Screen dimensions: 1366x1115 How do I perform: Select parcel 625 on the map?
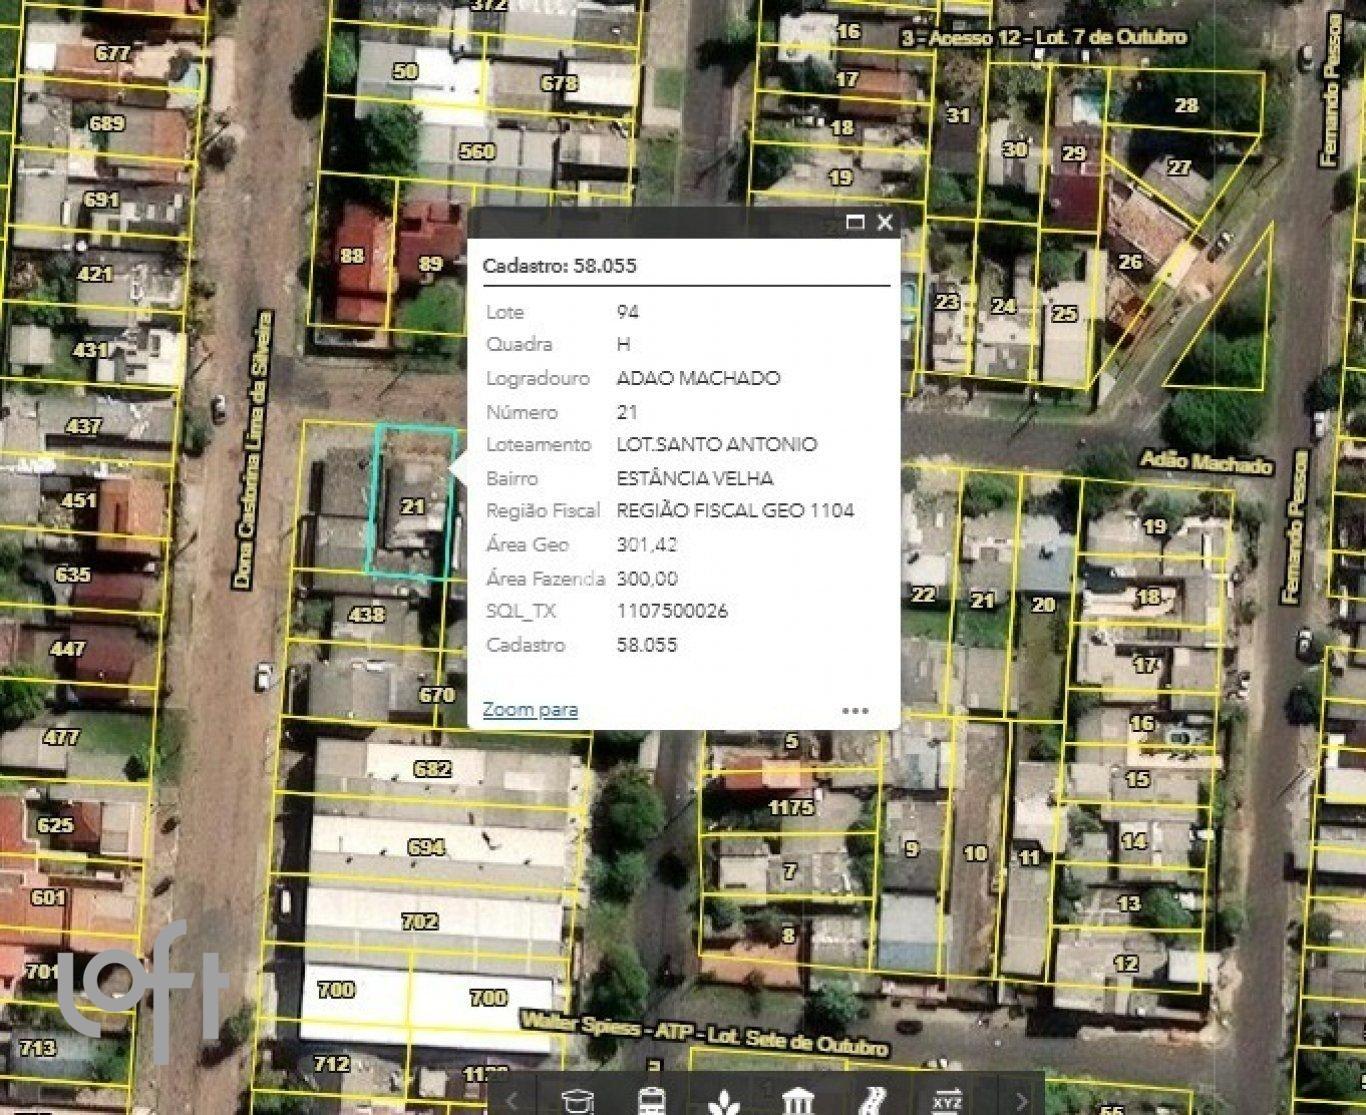point(55,824)
